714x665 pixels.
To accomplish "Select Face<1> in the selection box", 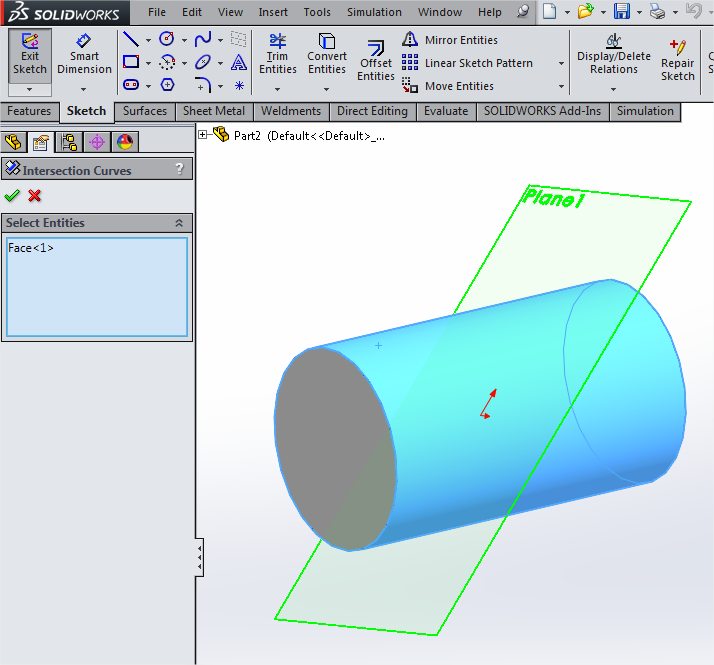I will 31,248.
